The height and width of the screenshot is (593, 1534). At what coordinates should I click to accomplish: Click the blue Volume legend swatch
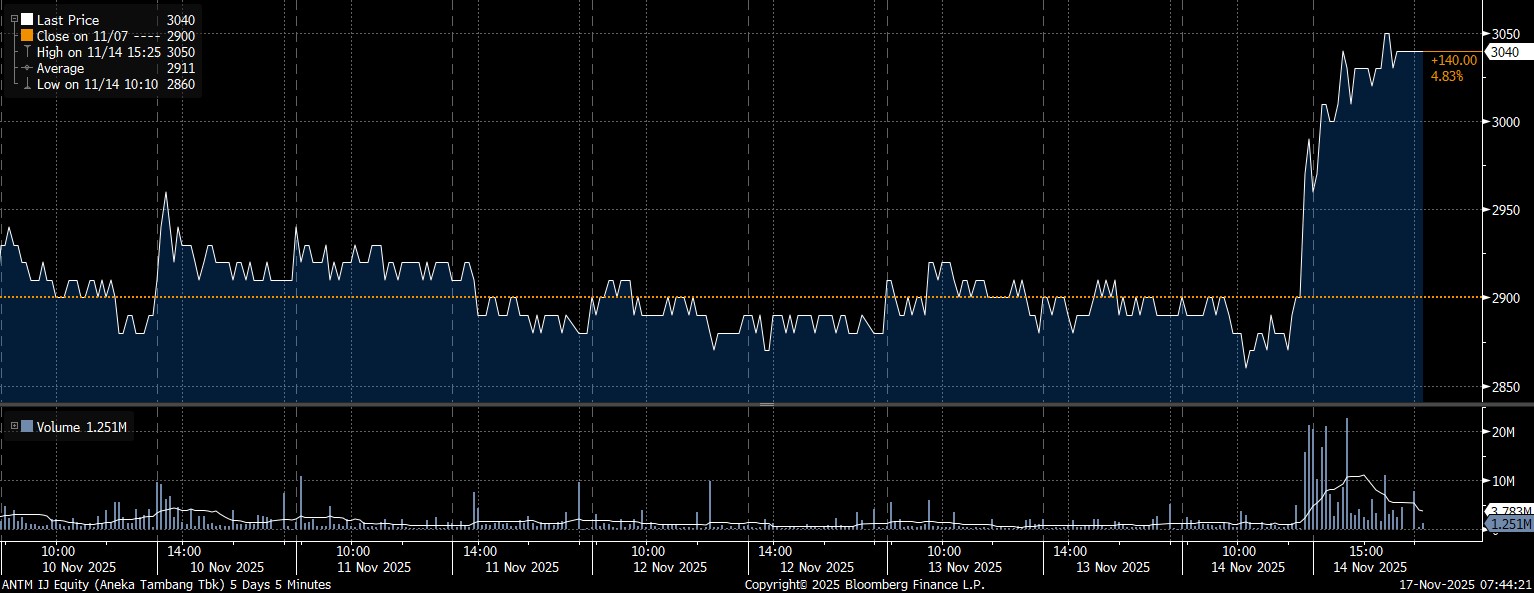point(27,427)
